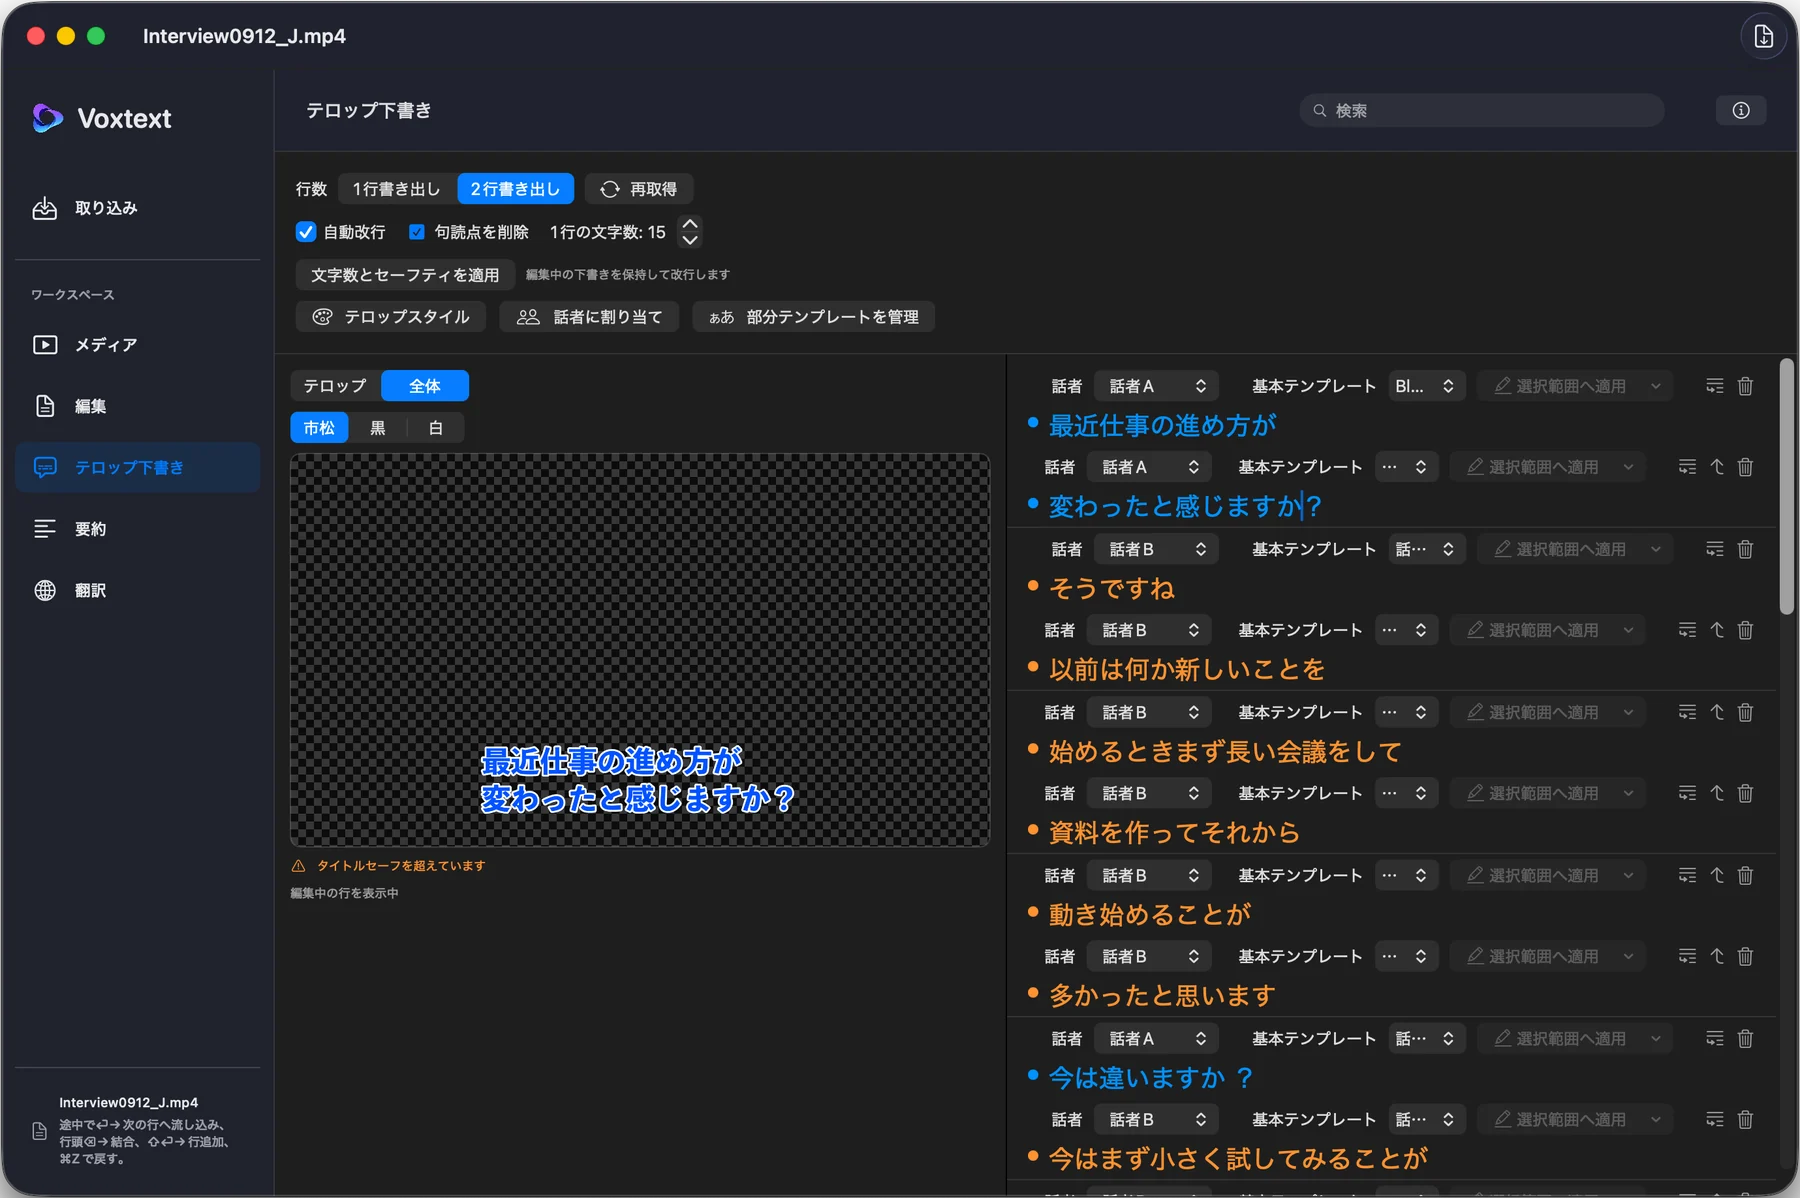Open speaker 話者B dropdown for そうですね

1156,549
